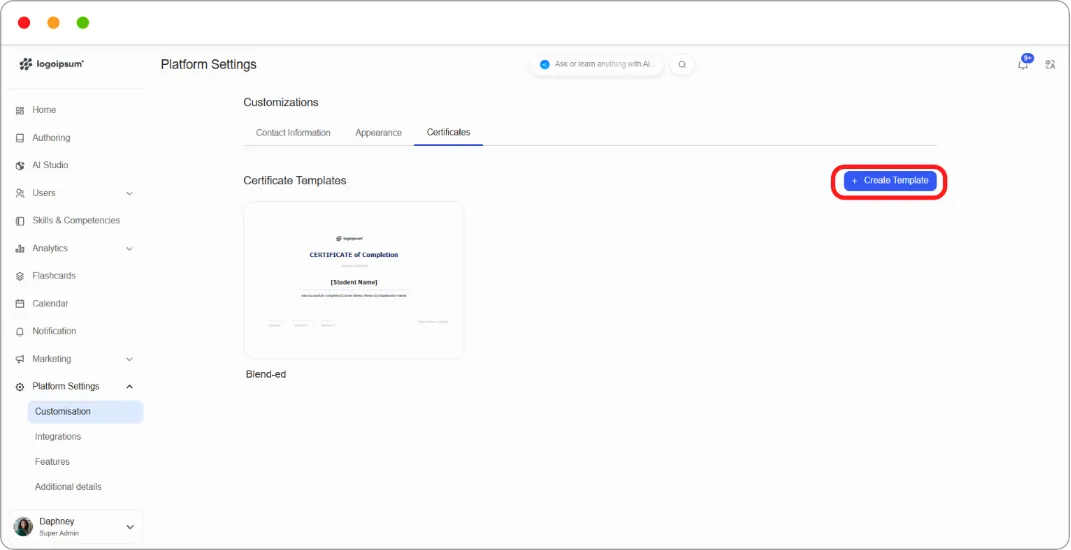Open Additional details submenu item
The width and height of the screenshot is (1071, 550).
pyautogui.click(x=68, y=487)
